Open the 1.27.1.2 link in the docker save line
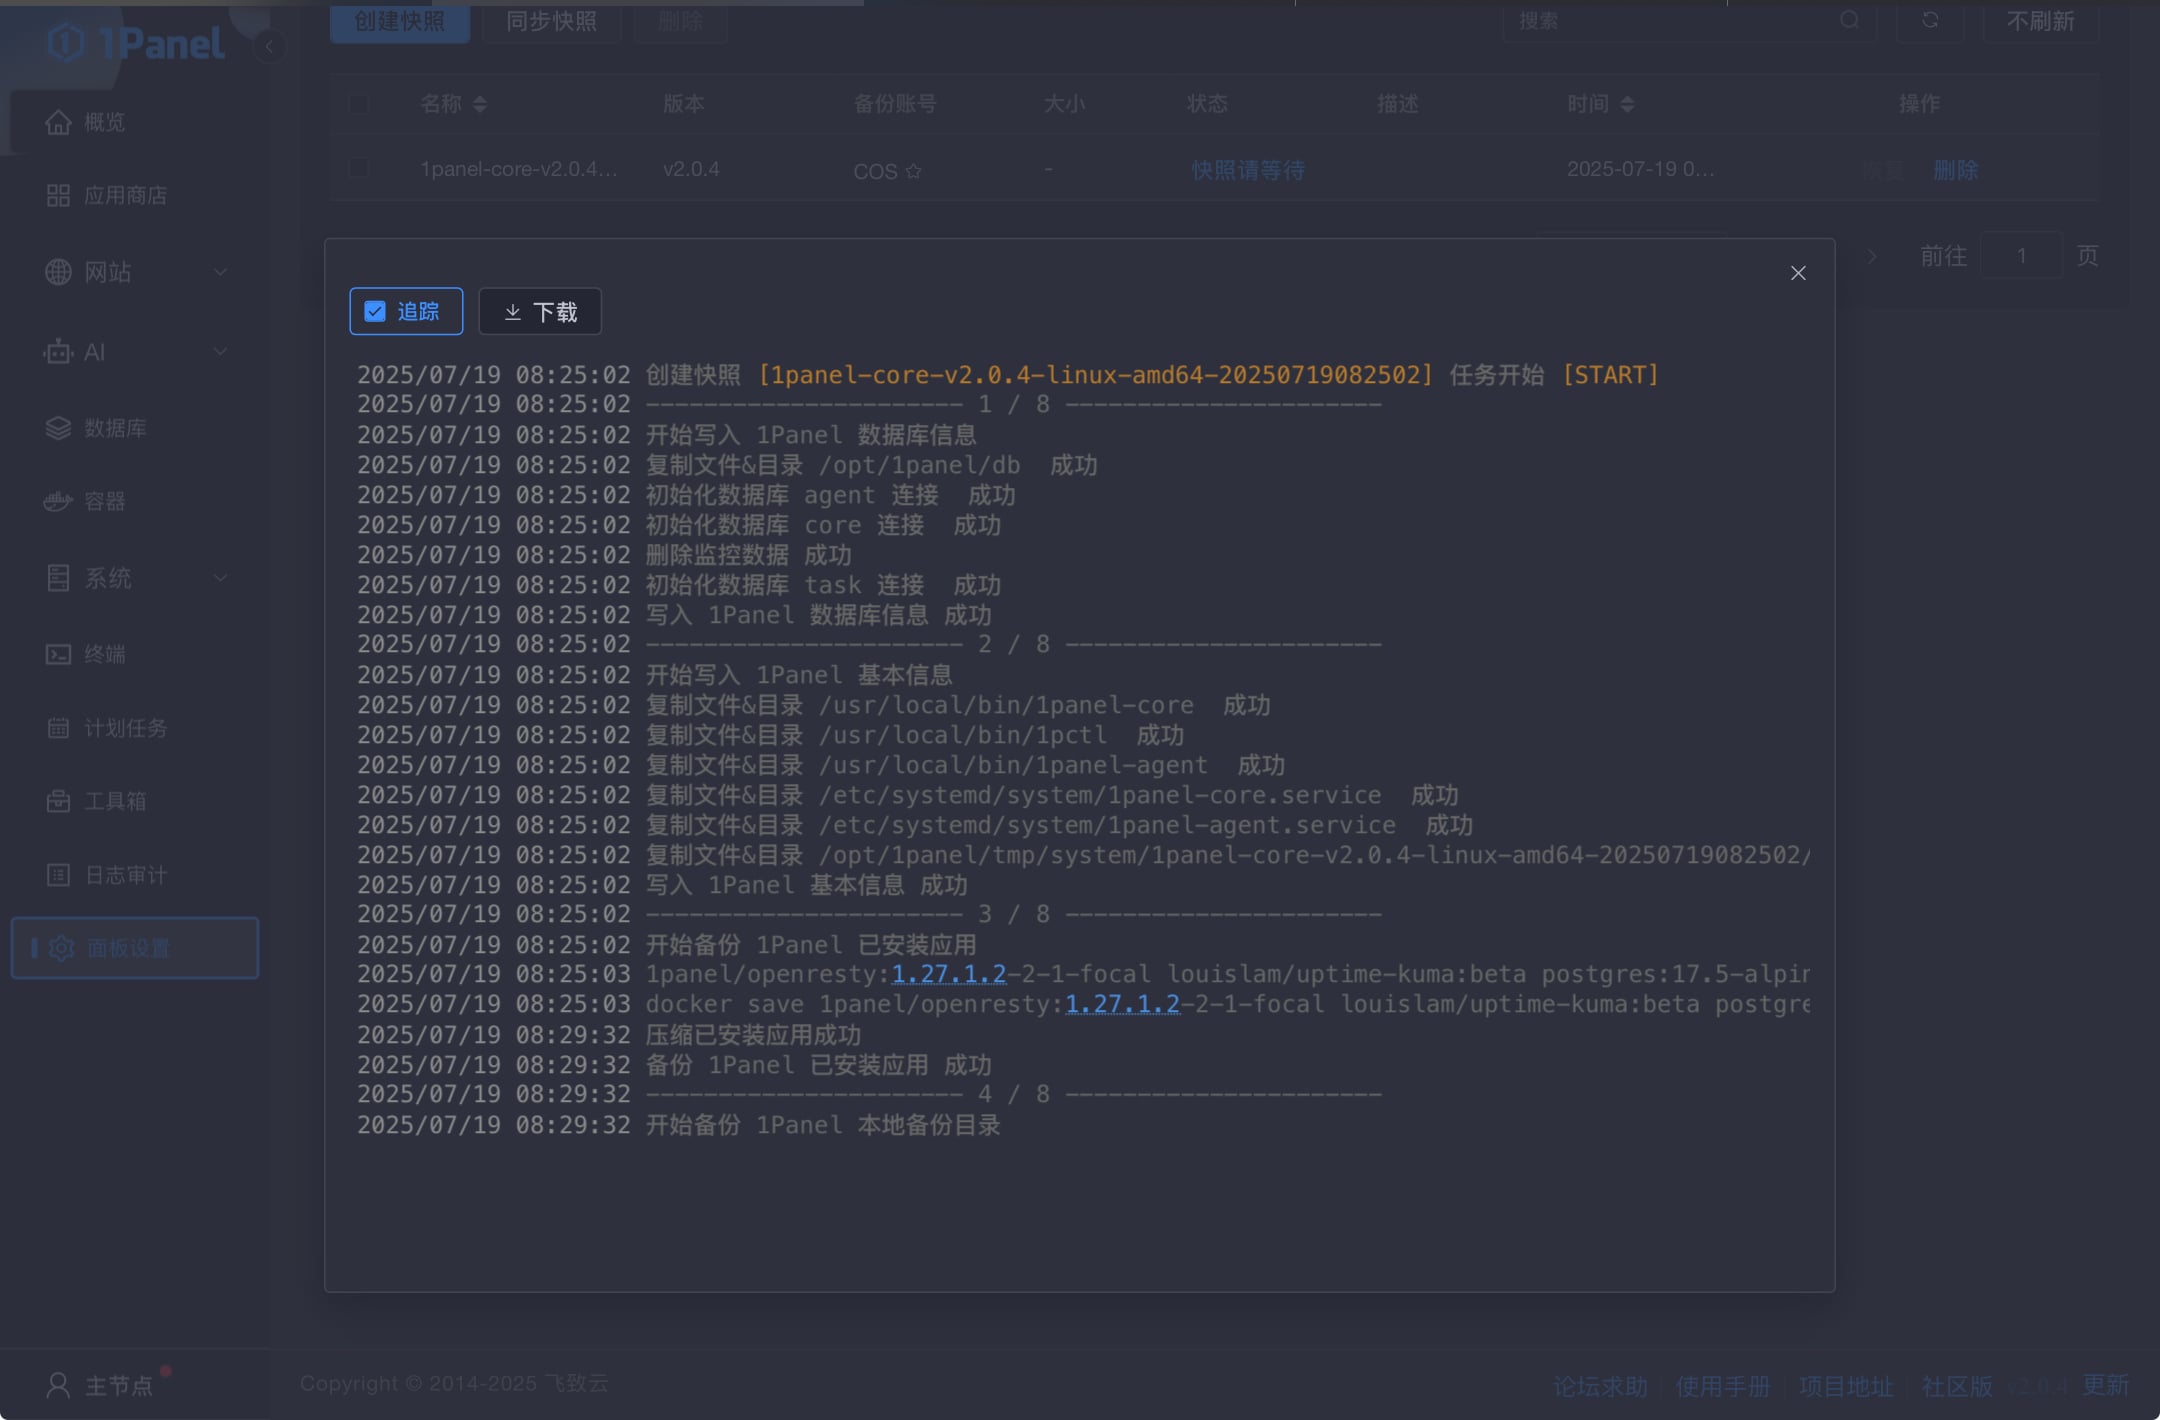This screenshot has width=2160, height=1420. coord(1122,1004)
